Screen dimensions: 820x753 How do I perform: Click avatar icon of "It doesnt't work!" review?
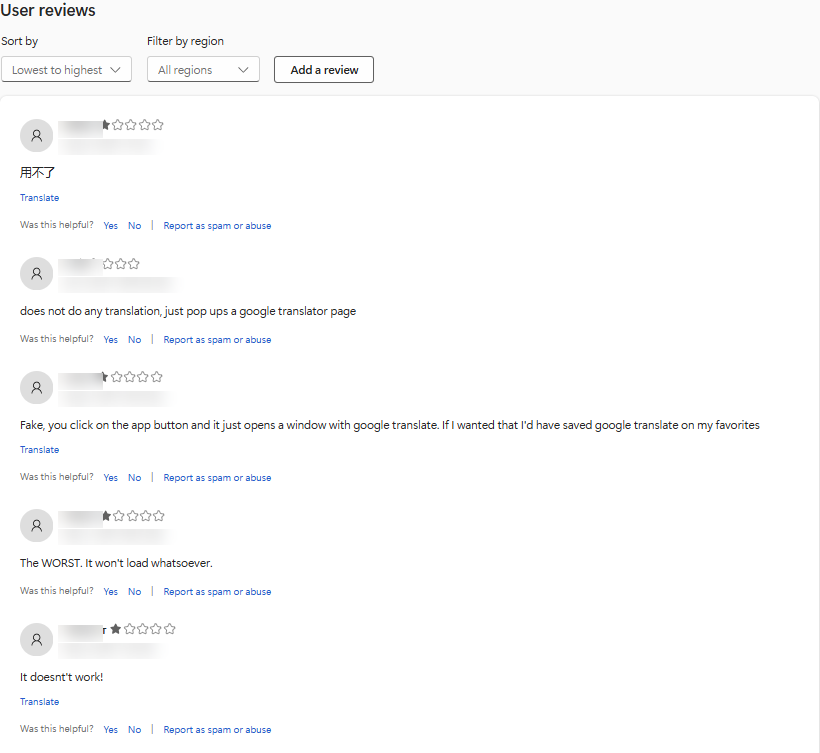point(37,640)
